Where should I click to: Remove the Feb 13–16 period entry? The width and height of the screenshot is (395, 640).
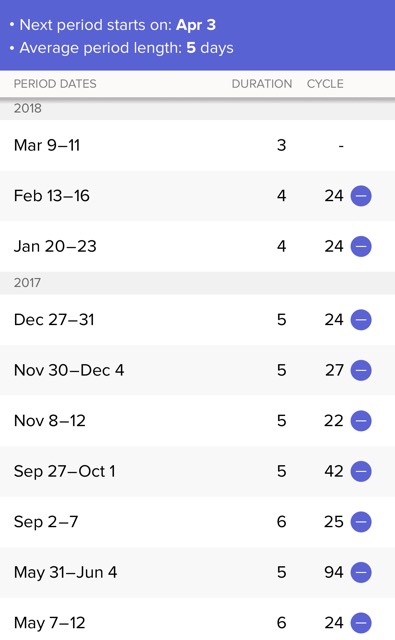(361, 196)
